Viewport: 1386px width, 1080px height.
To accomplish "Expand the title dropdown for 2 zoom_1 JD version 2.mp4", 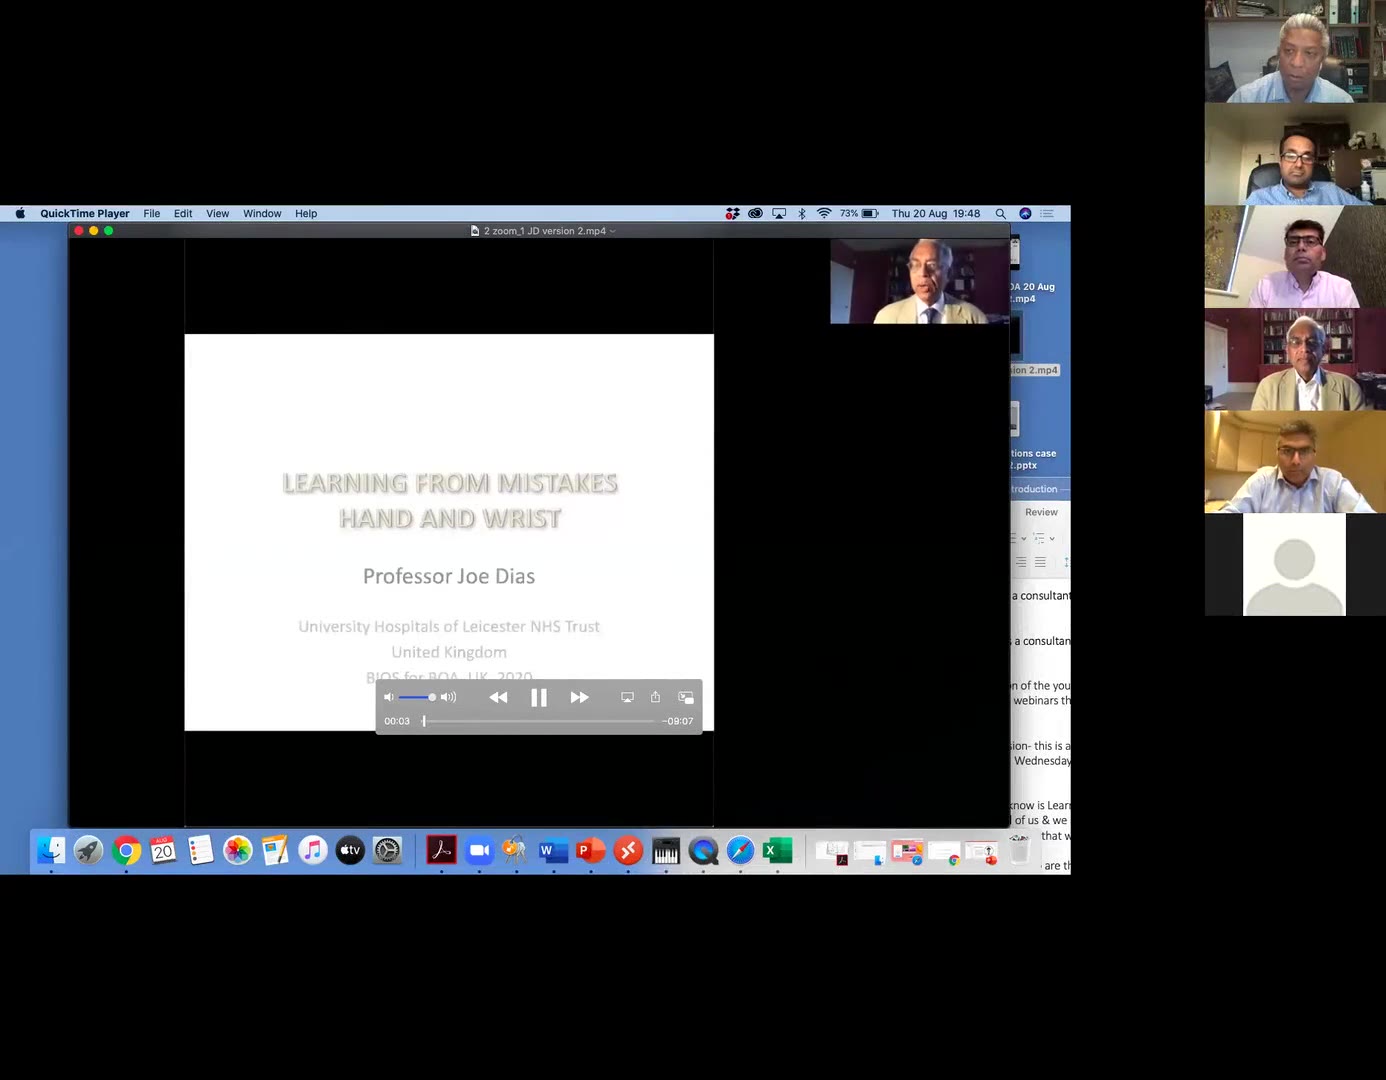I will coord(612,231).
